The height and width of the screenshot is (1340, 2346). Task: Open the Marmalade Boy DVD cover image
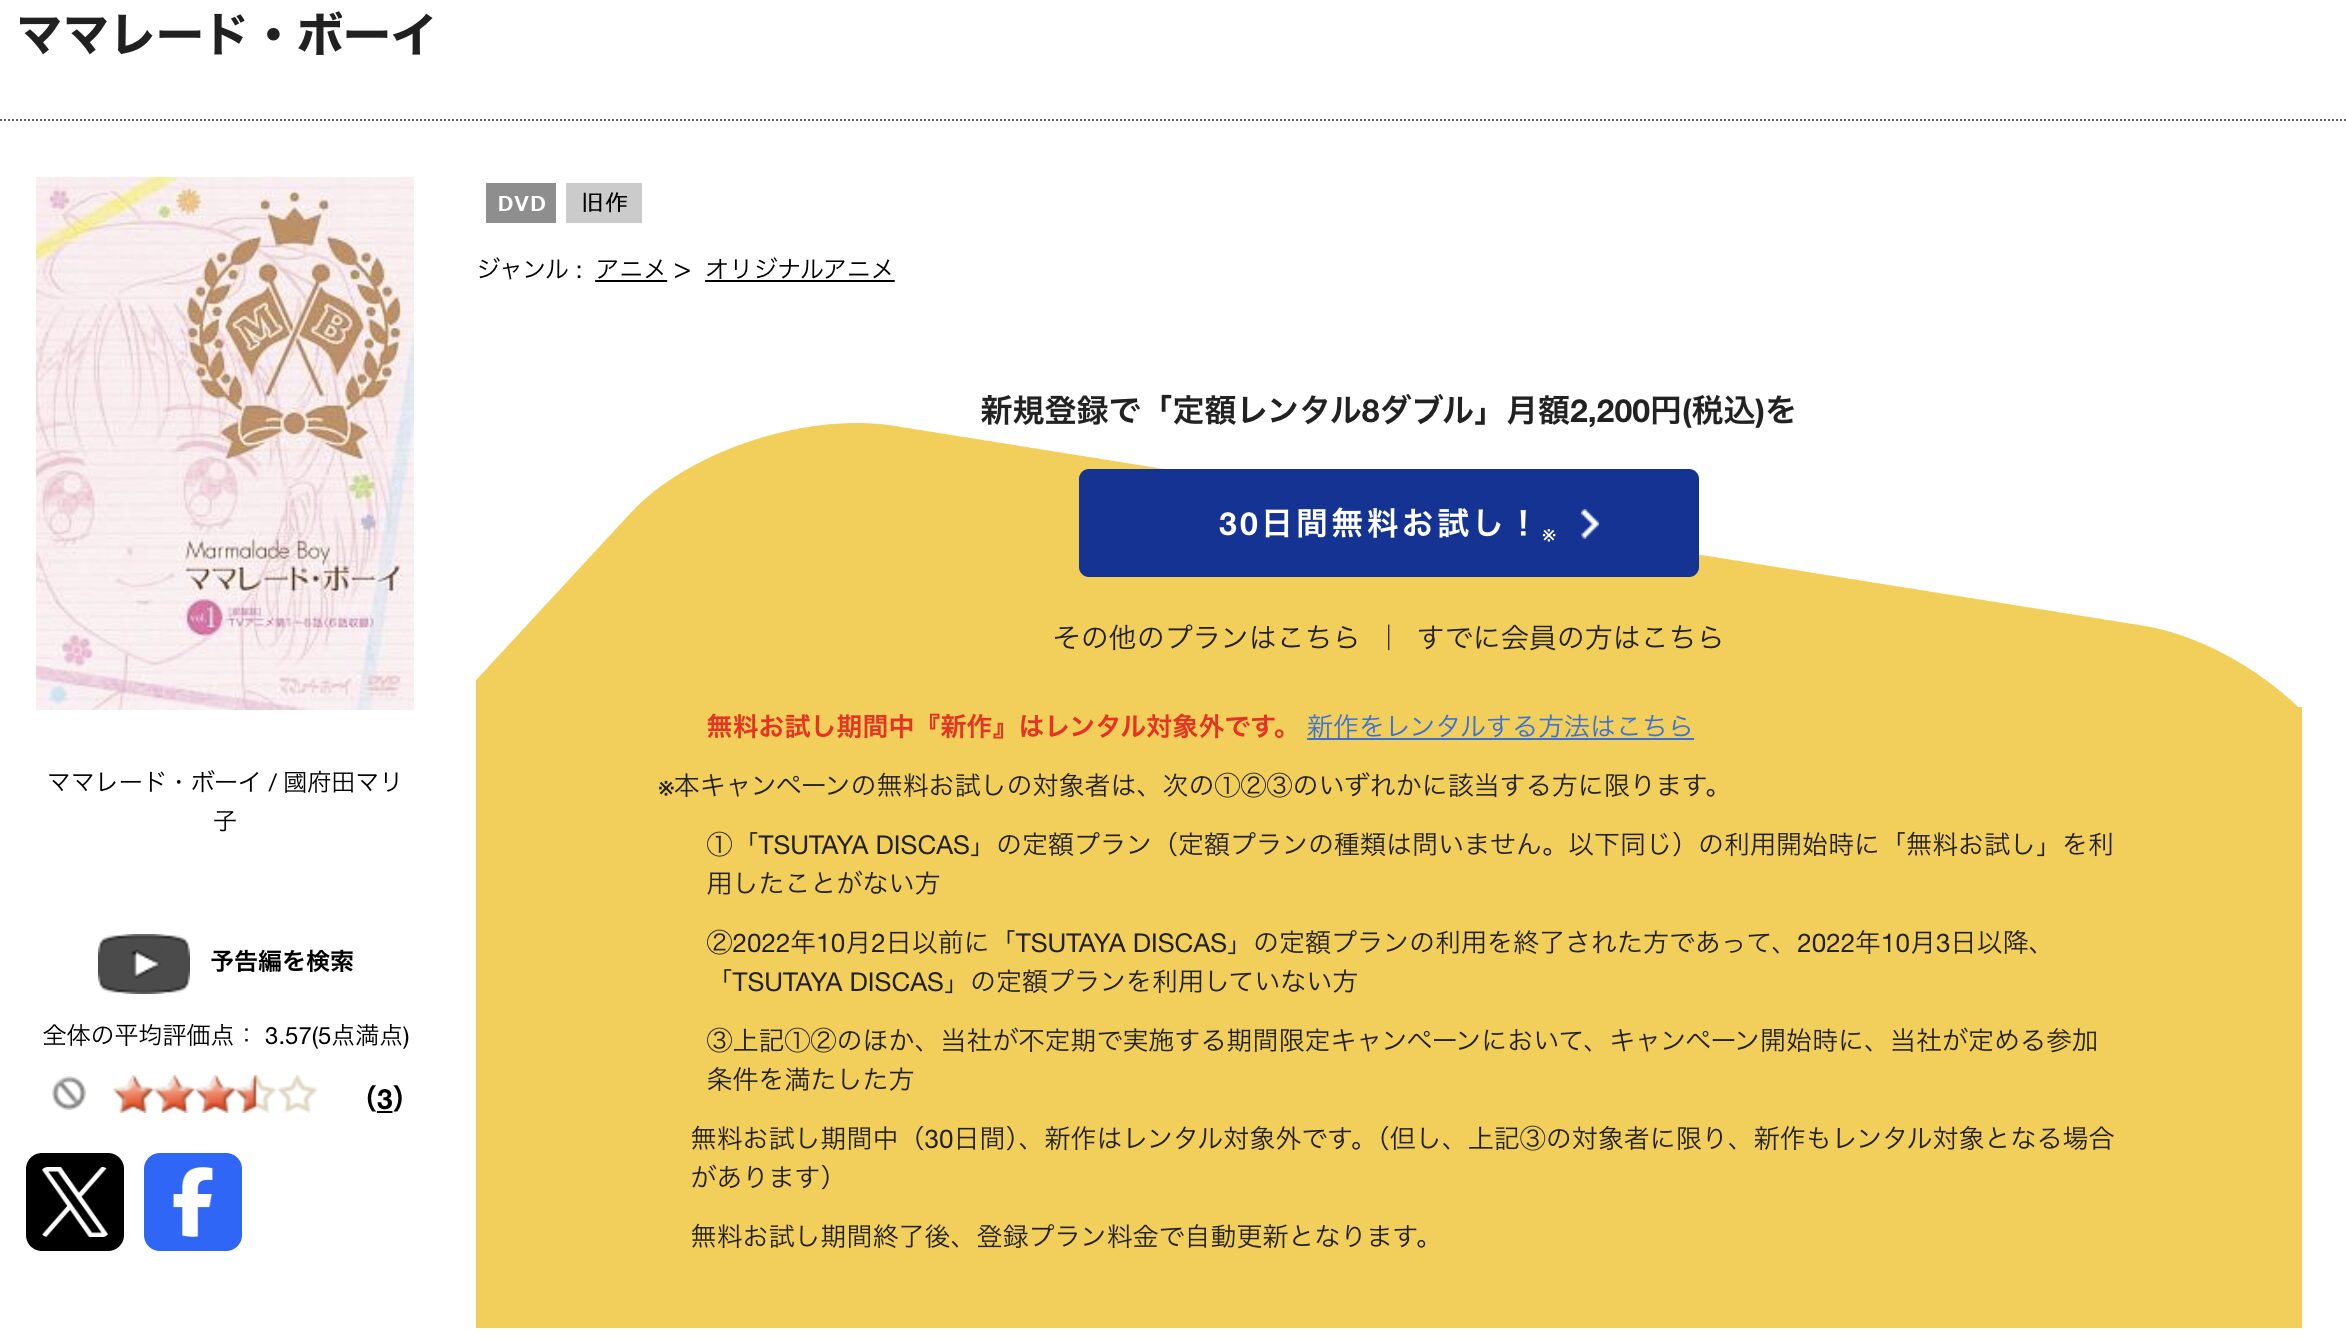coord(225,443)
